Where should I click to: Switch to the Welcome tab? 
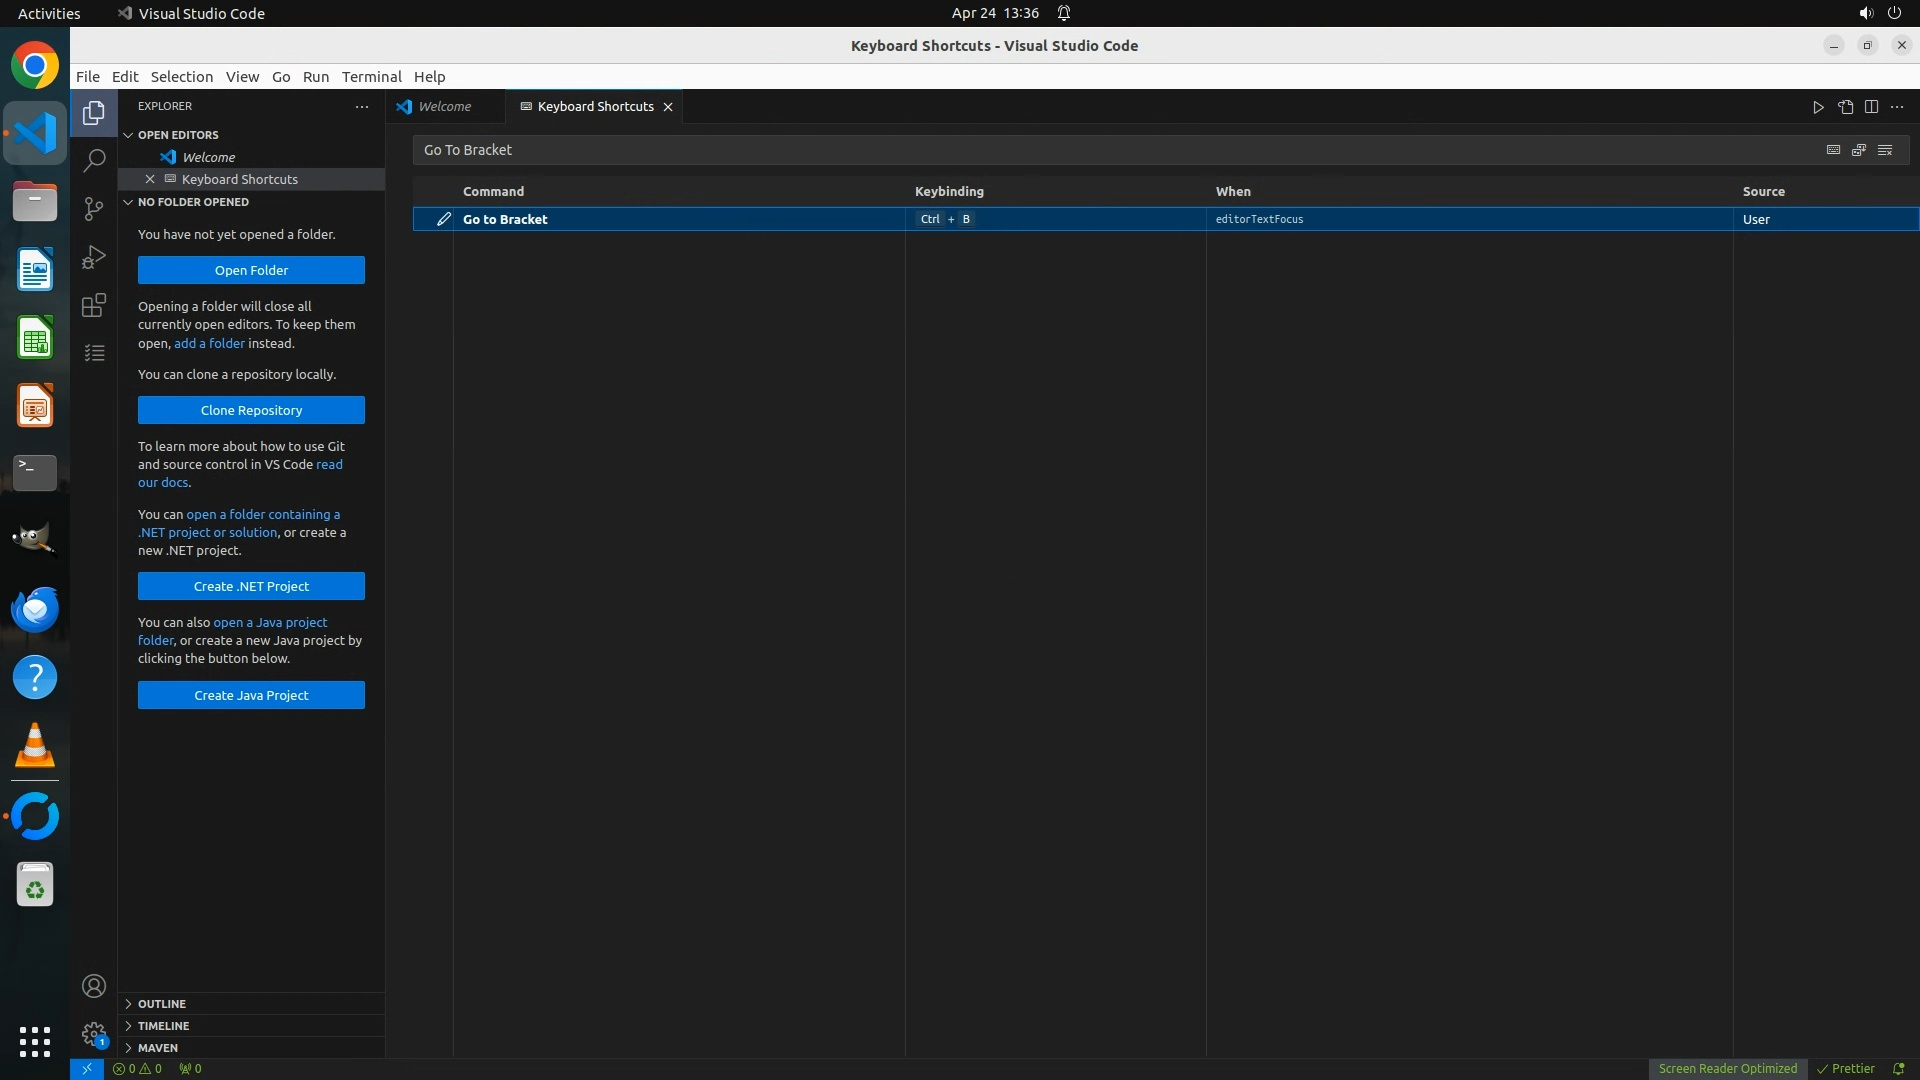coord(444,107)
